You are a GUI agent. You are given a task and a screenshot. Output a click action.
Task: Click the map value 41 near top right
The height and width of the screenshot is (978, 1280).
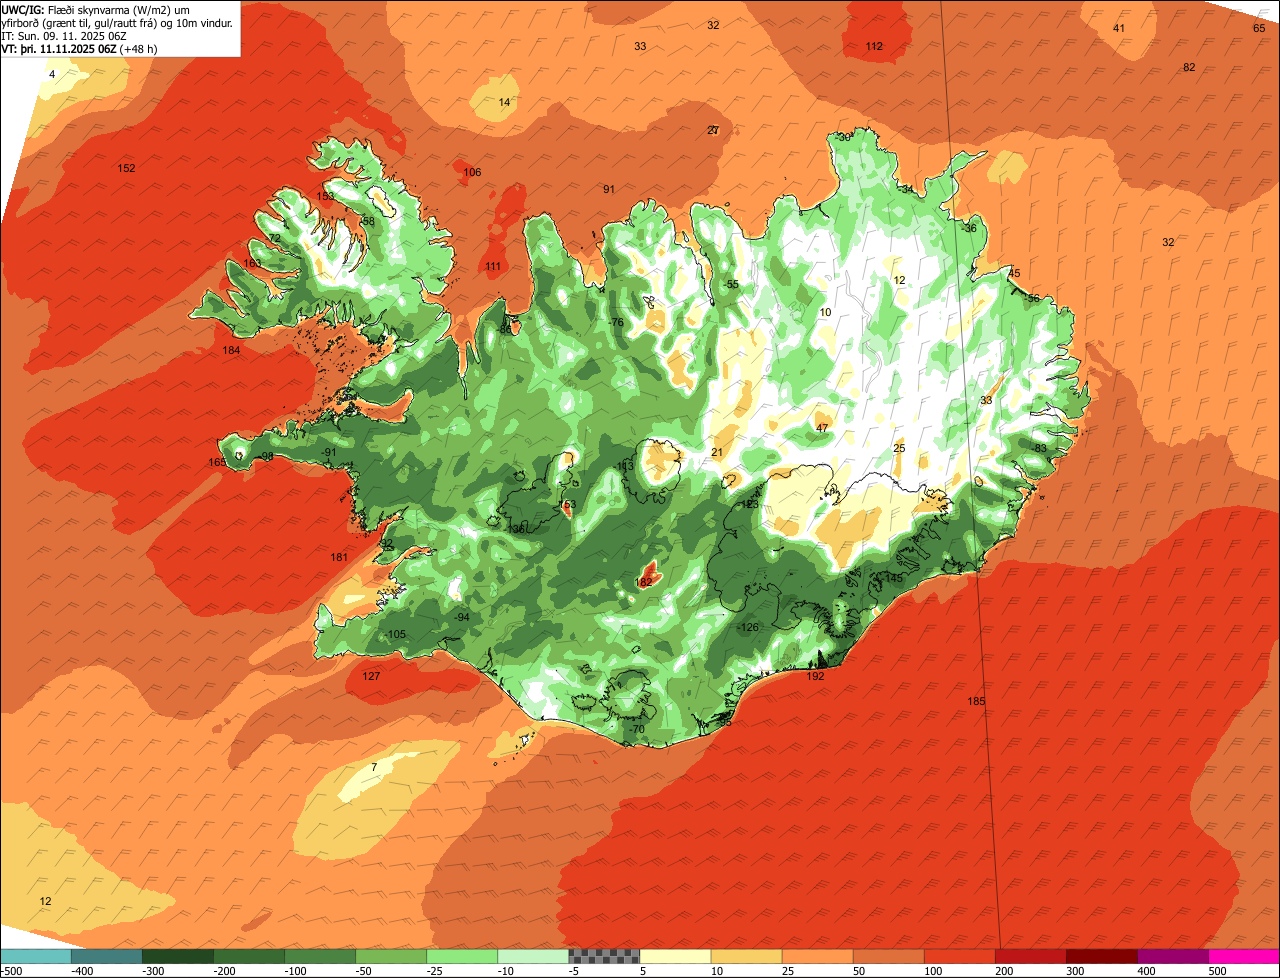[1119, 28]
